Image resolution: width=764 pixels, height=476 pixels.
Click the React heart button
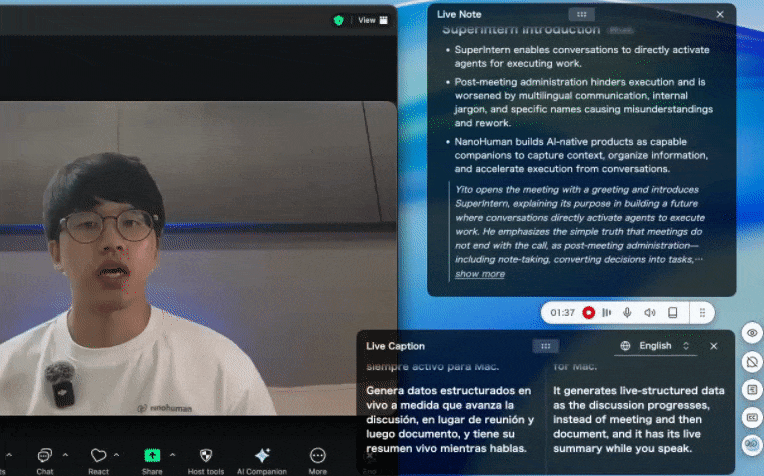pyautogui.click(x=98, y=458)
